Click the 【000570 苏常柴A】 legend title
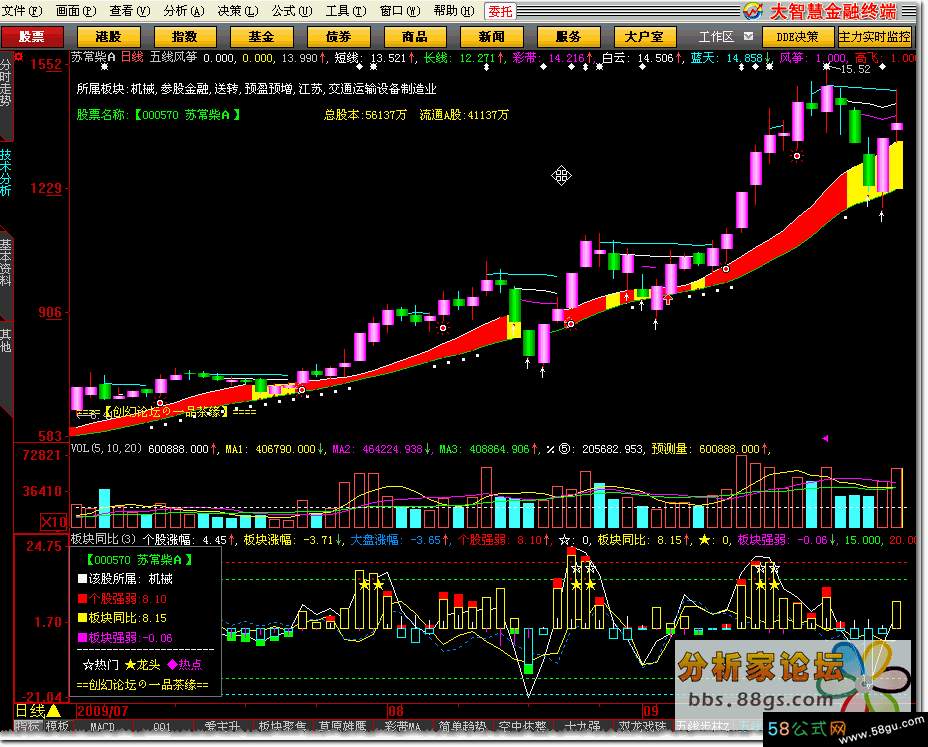The height and width of the screenshot is (747, 928). pyautogui.click(x=140, y=559)
